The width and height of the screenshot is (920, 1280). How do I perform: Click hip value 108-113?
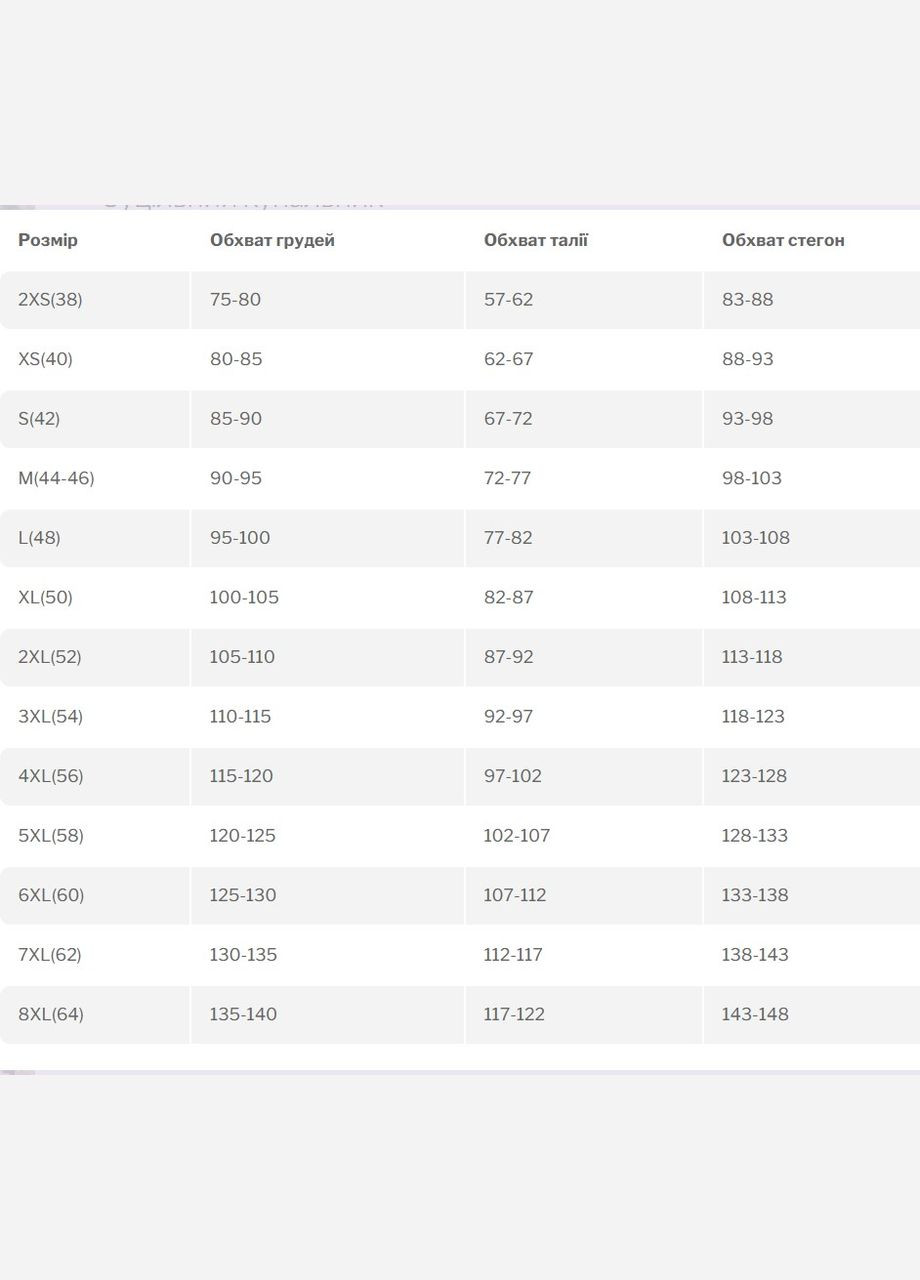754,597
